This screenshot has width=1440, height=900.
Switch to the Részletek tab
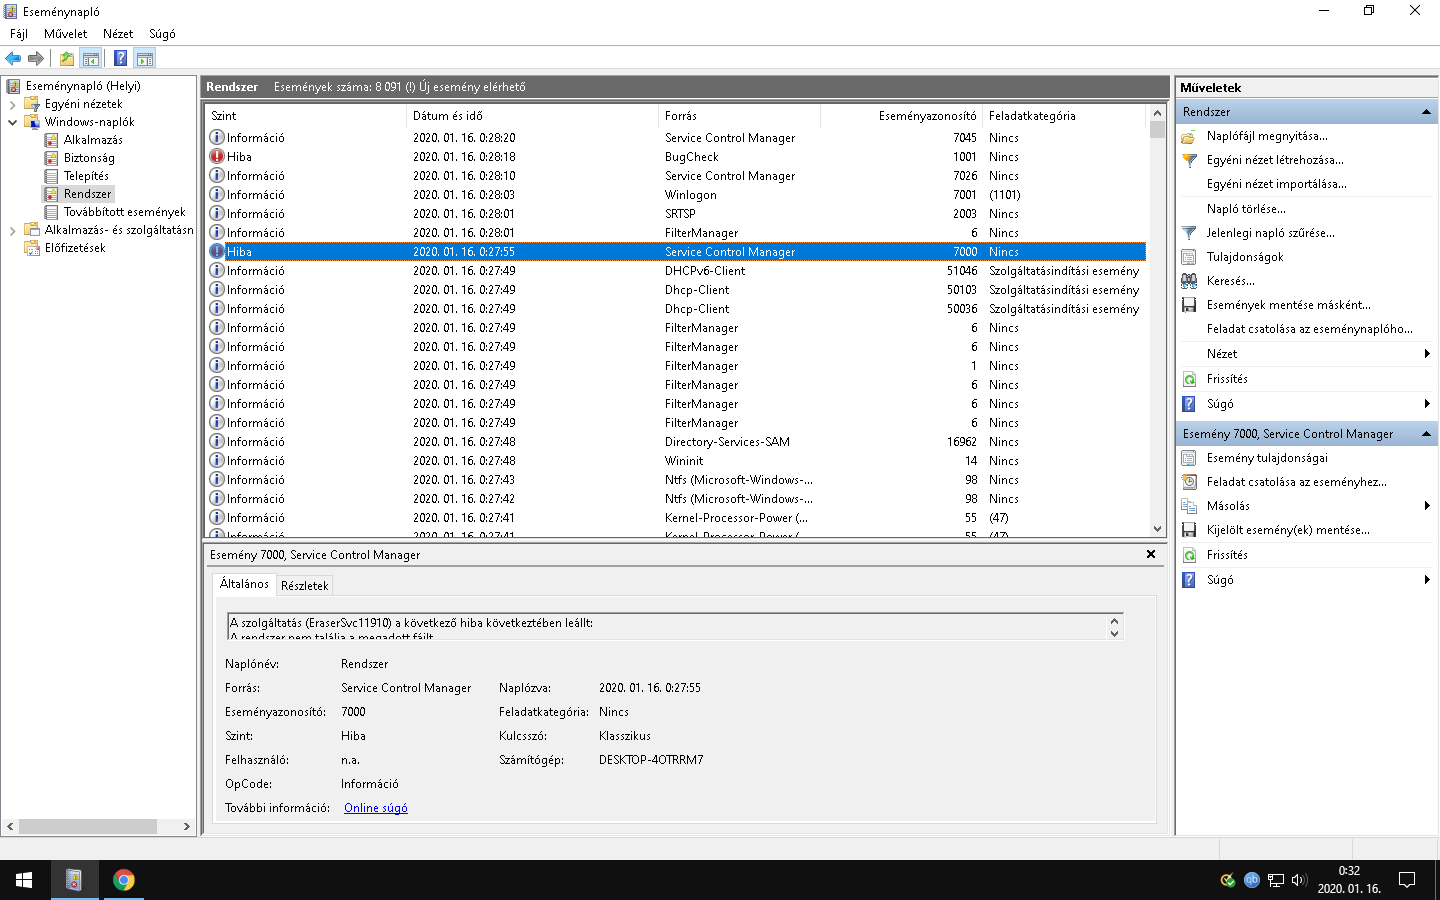(x=305, y=586)
